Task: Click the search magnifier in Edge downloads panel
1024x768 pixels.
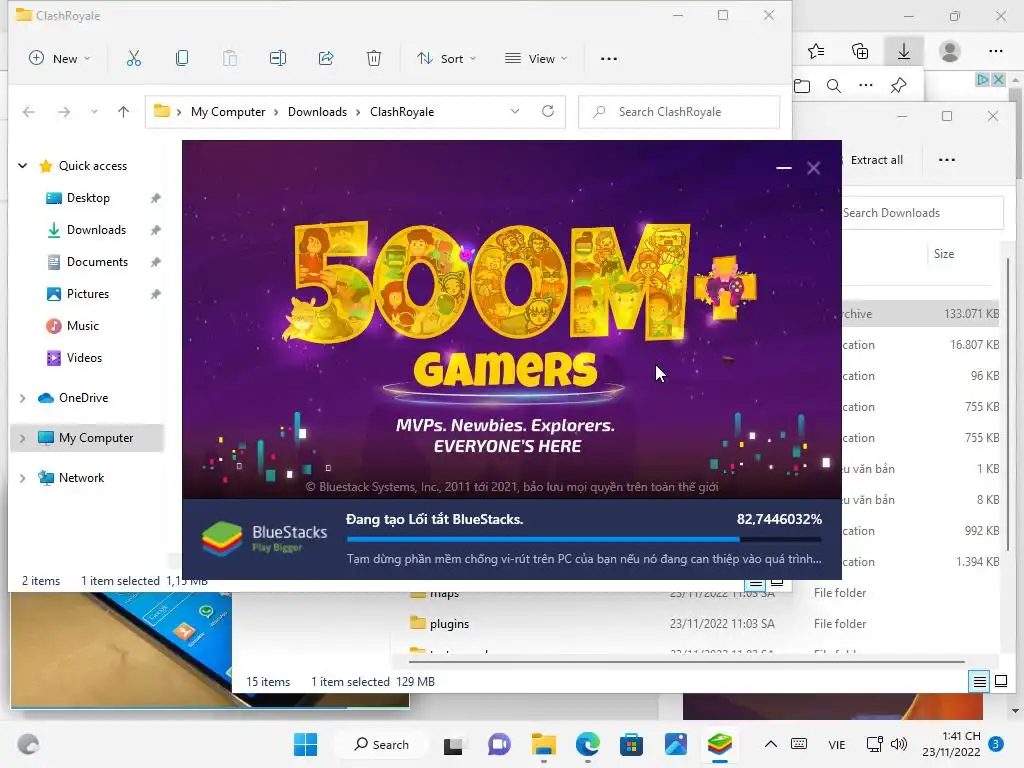Action: point(834,86)
